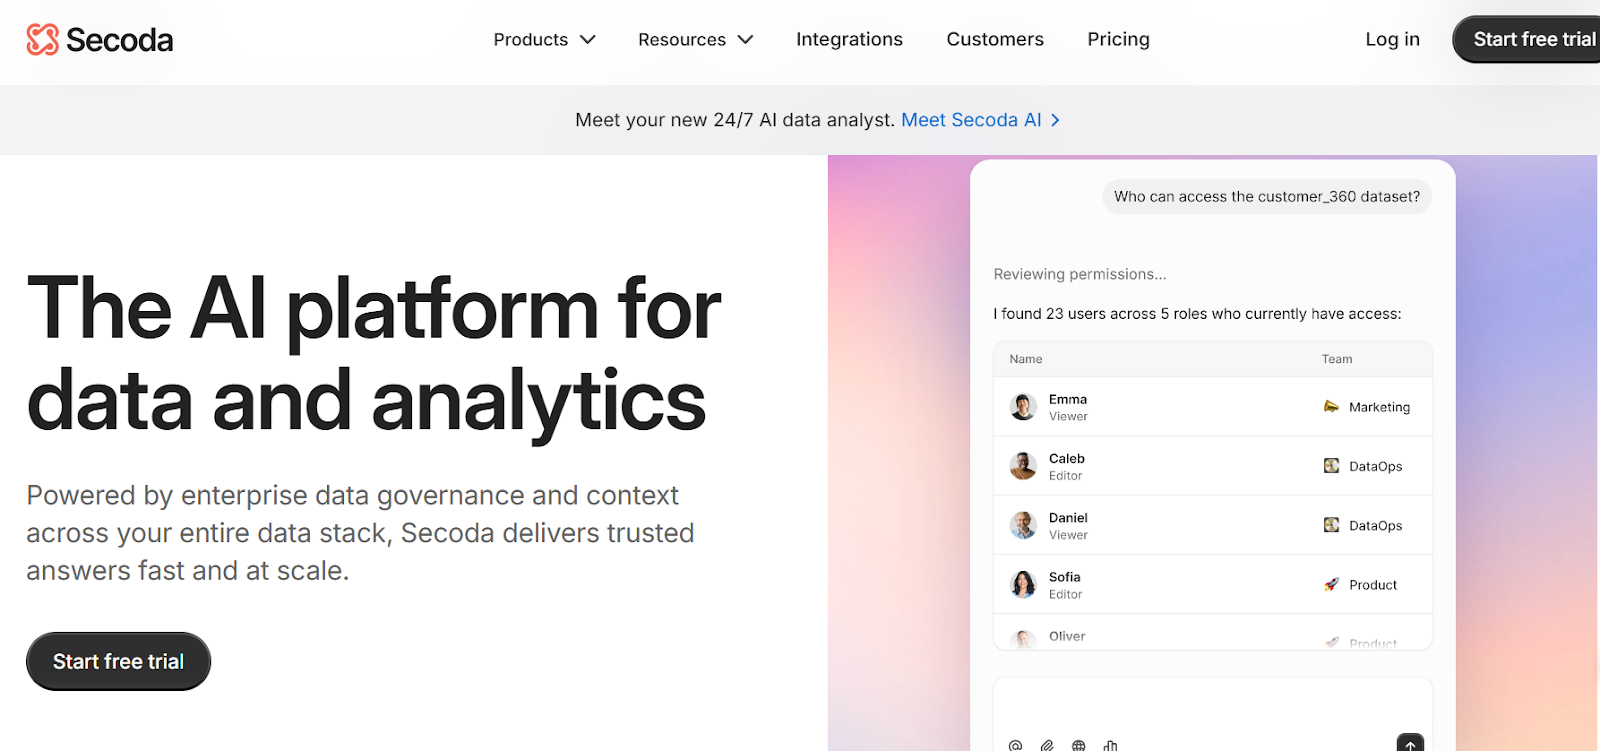
Task: Click the megaphone icon next to Marketing
Action: click(1330, 406)
